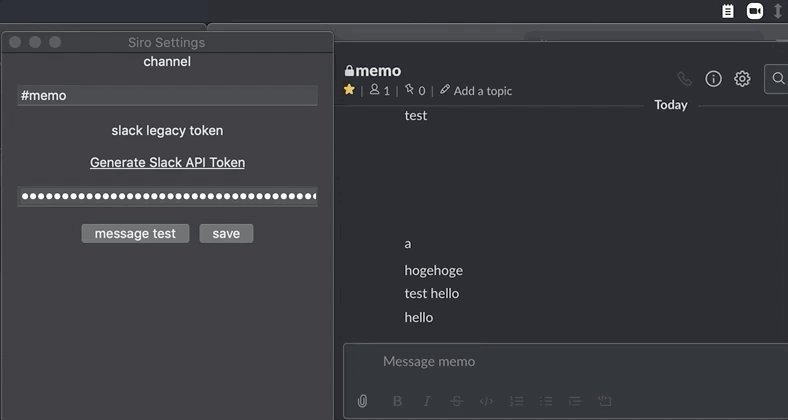Insert inline code formatting
Screen dimensions: 788x420
[x=487, y=401]
